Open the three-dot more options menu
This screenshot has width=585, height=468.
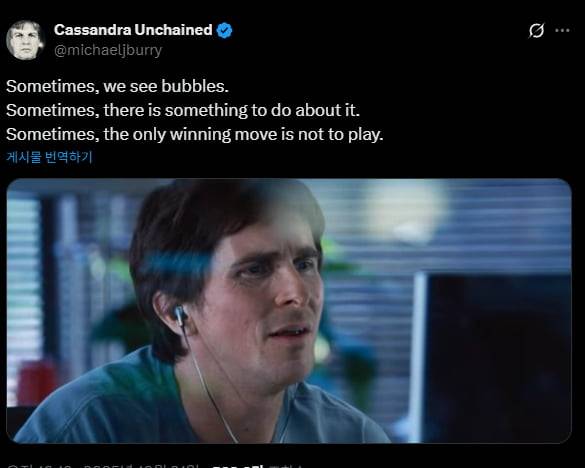point(562,31)
